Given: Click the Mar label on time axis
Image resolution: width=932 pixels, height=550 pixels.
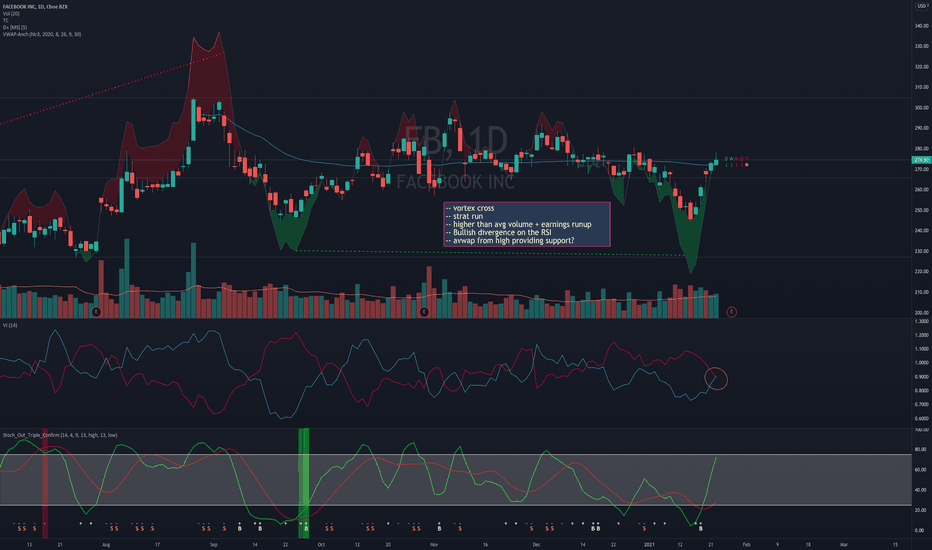Looking at the screenshot, I should coord(843,544).
